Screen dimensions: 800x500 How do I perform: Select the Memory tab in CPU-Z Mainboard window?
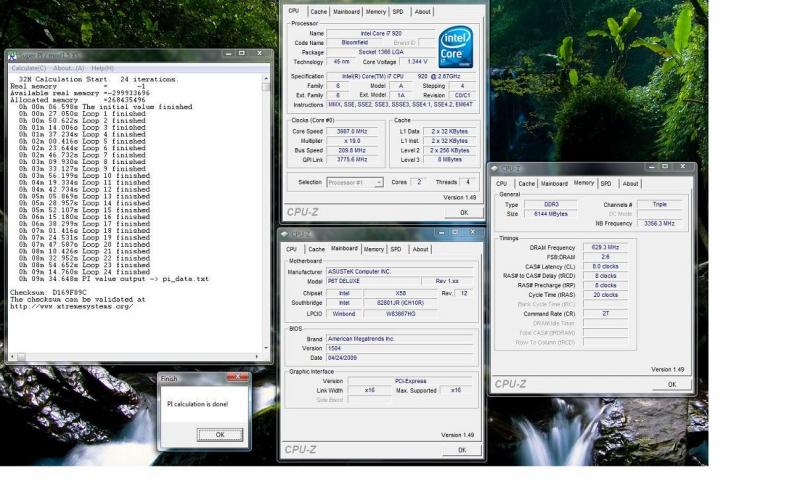click(x=373, y=249)
